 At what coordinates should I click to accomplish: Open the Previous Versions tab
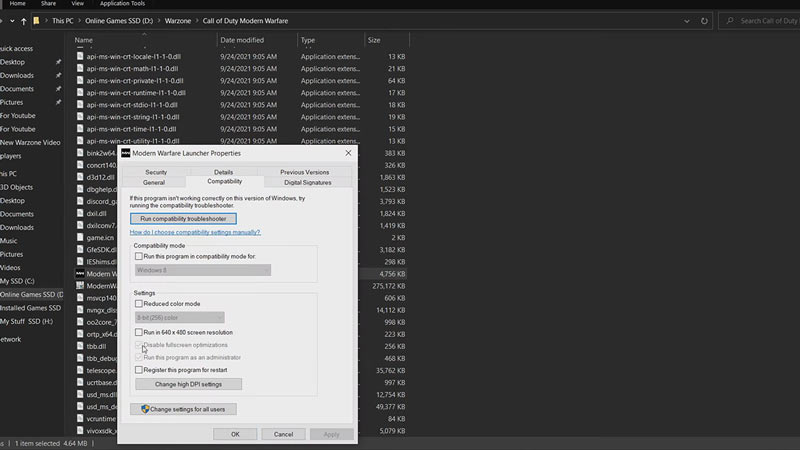[305, 172]
